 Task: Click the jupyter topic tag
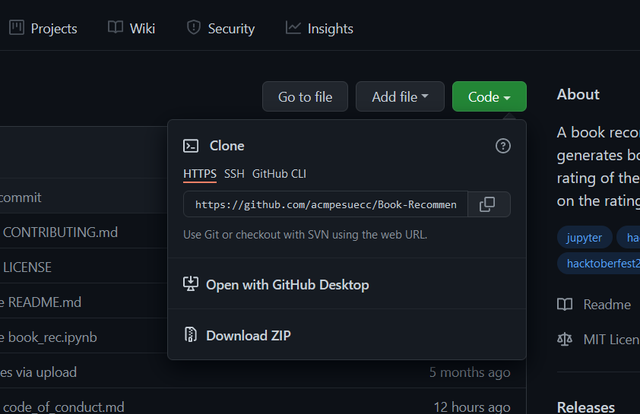[x=584, y=237]
